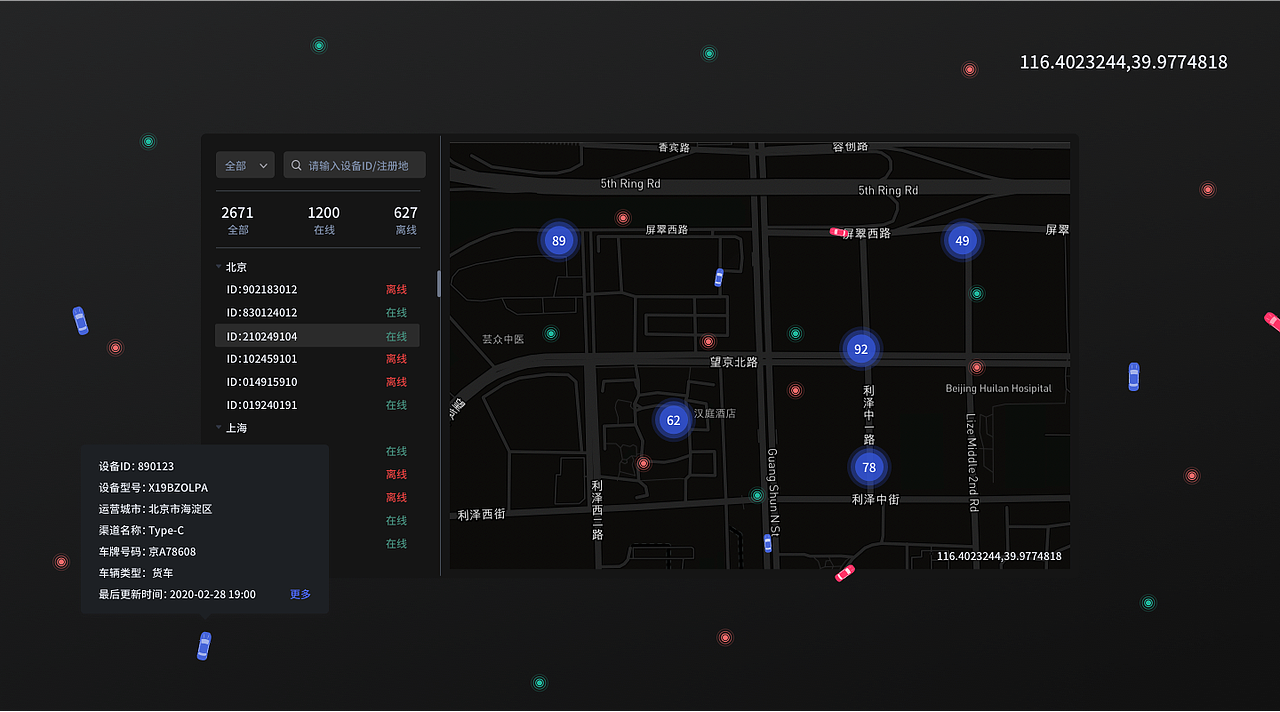The width and height of the screenshot is (1280, 712).
Task: Click blue car icon on Guang Shun N St
Action: 768,543
